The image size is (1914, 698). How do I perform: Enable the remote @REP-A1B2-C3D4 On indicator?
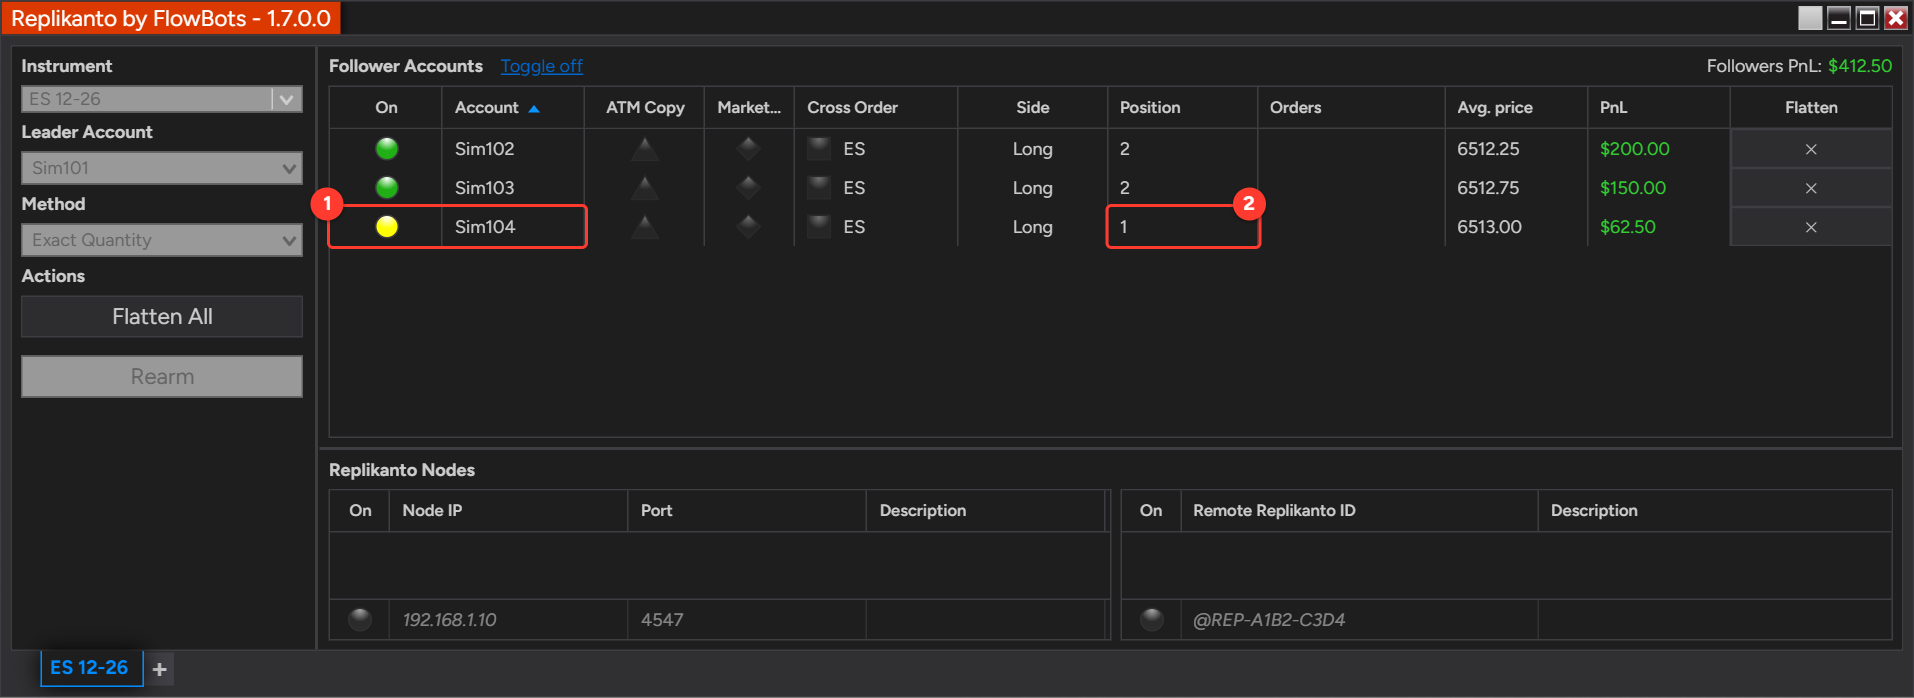click(1152, 620)
